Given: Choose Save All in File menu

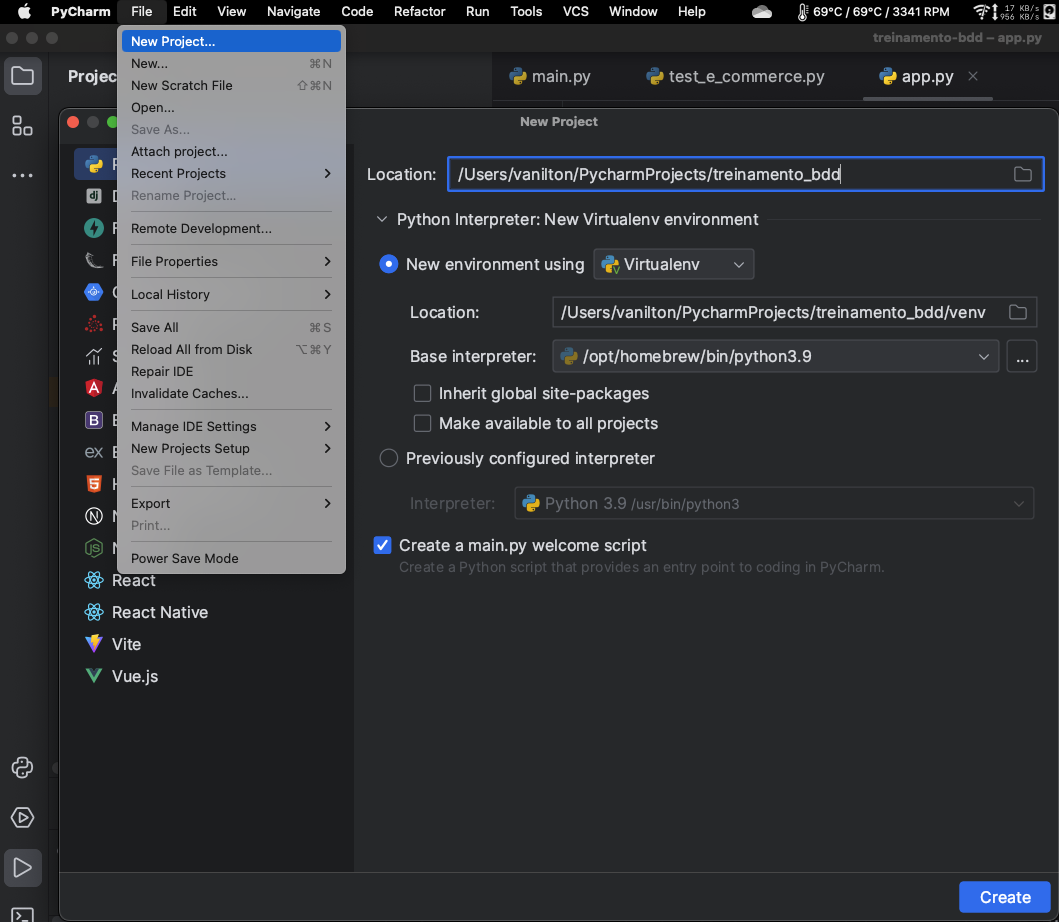Looking at the screenshot, I should [231, 328].
